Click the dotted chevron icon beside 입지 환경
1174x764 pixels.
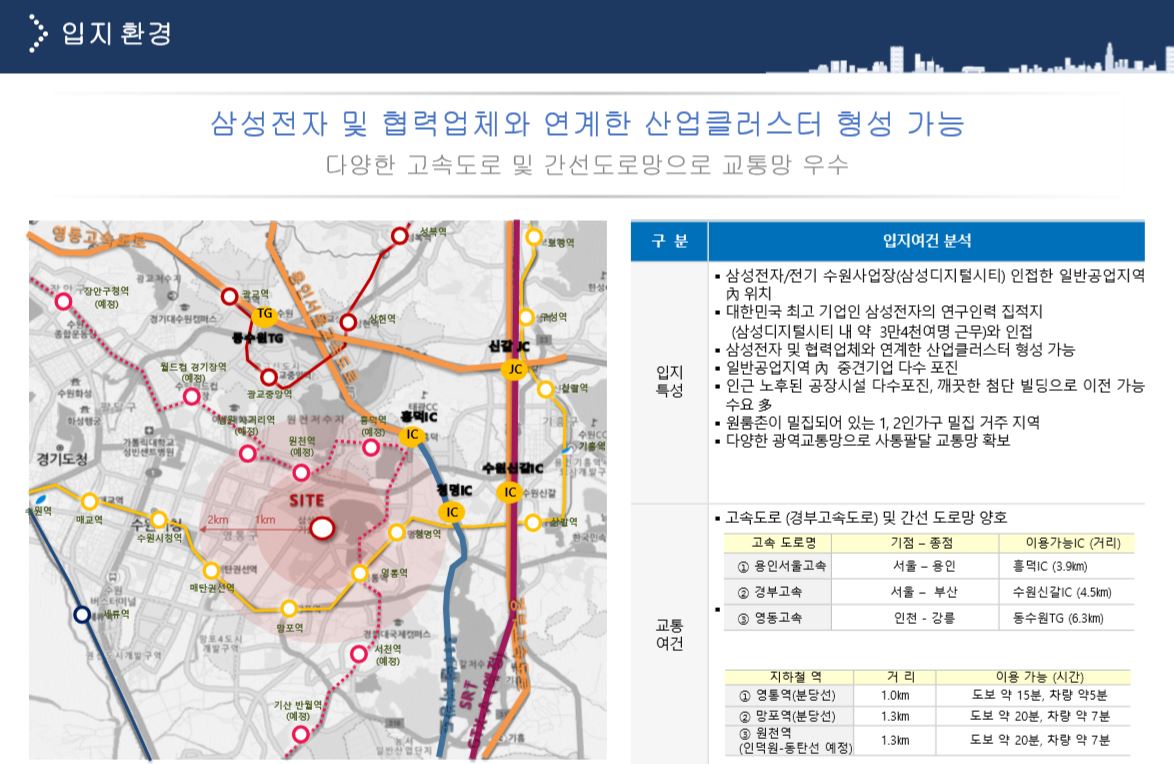pyautogui.click(x=37, y=34)
